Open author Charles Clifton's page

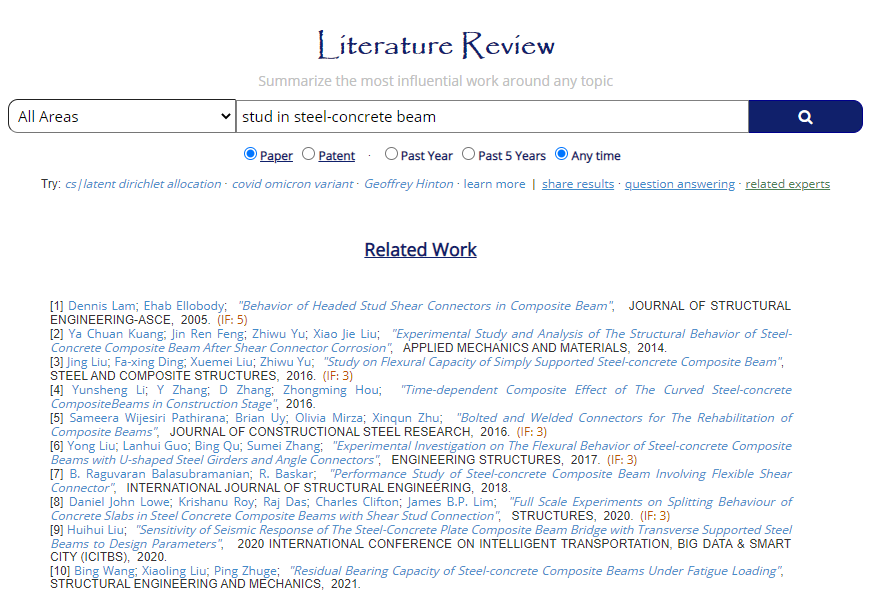coord(357,502)
